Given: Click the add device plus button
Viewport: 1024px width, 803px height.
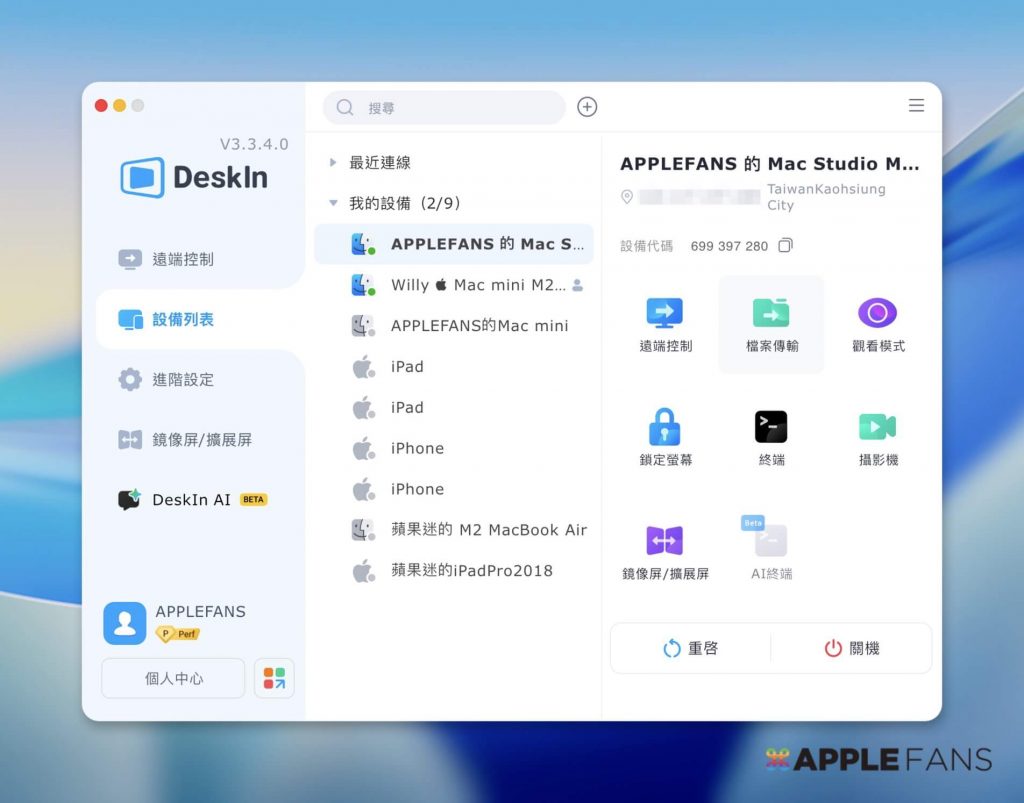Looking at the screenshot, I should click(x=587, y=106).
